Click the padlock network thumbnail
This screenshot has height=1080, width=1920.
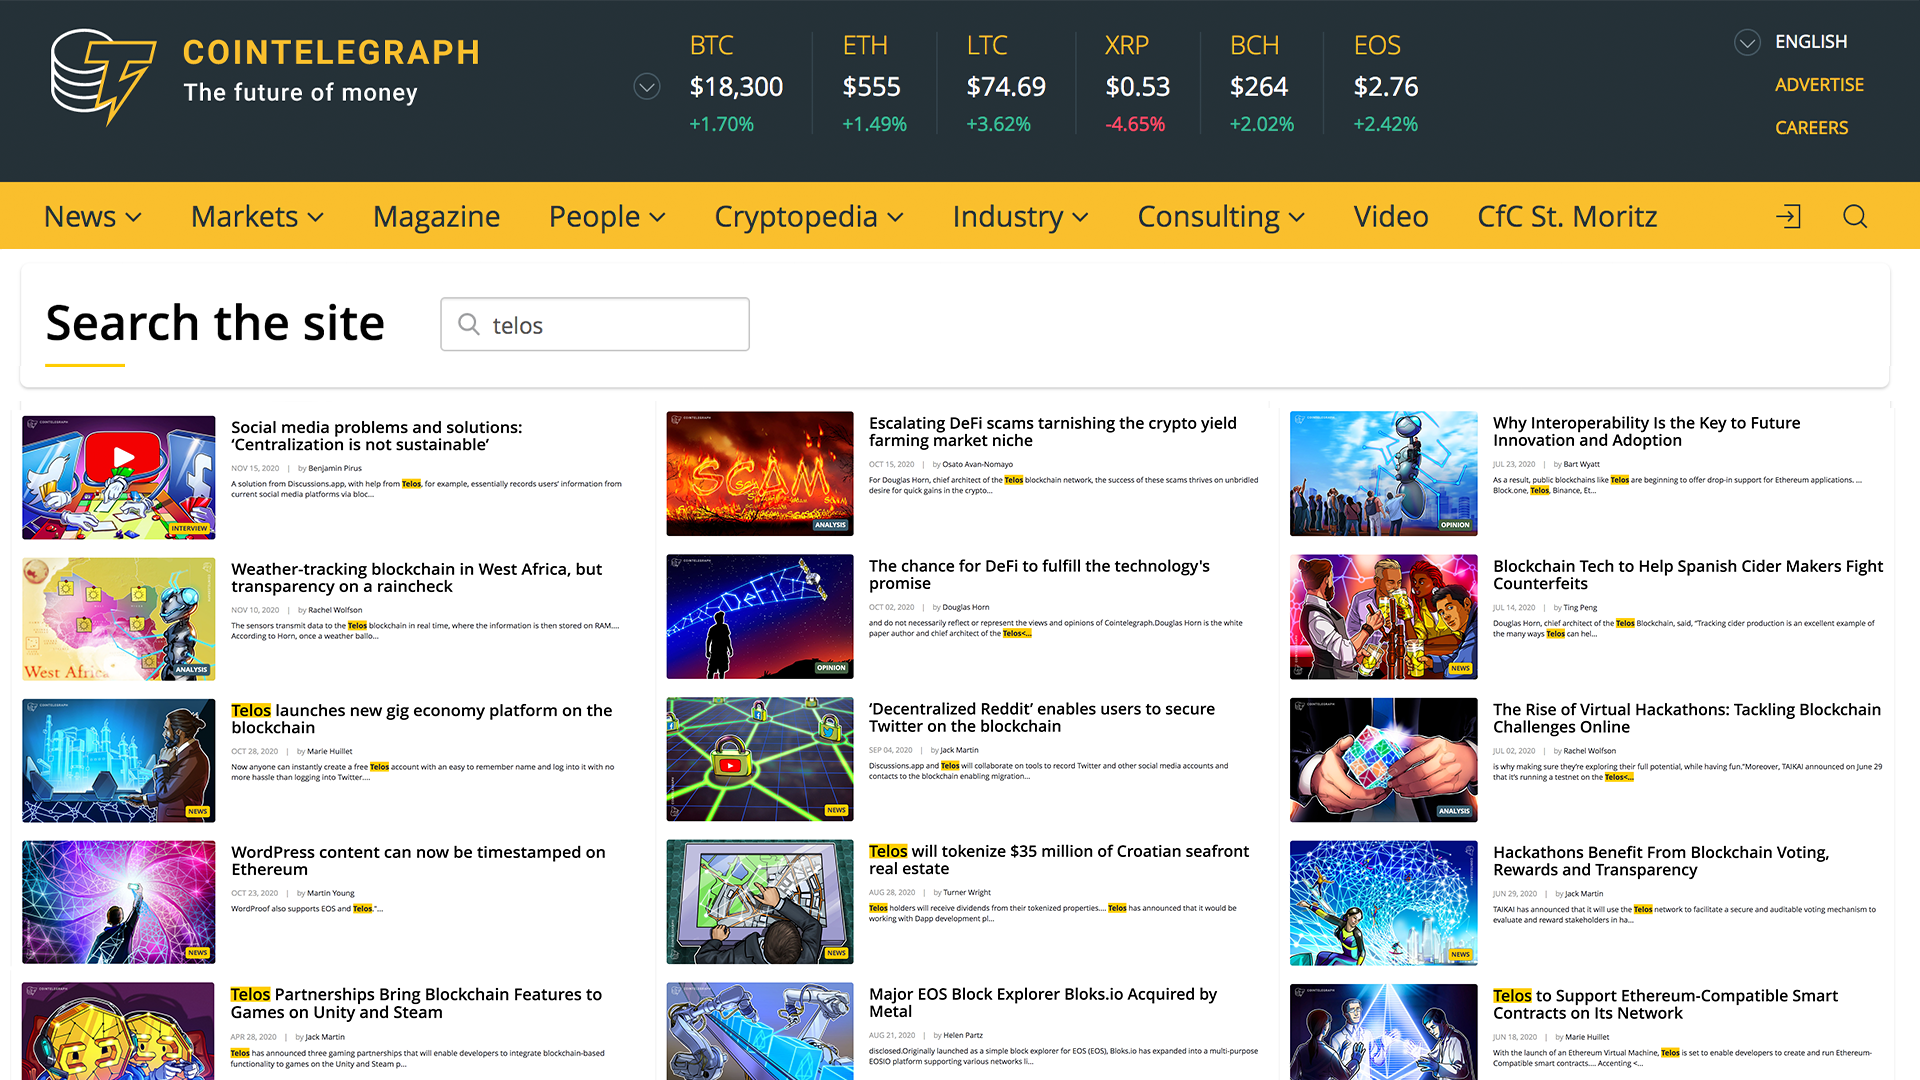760,760
